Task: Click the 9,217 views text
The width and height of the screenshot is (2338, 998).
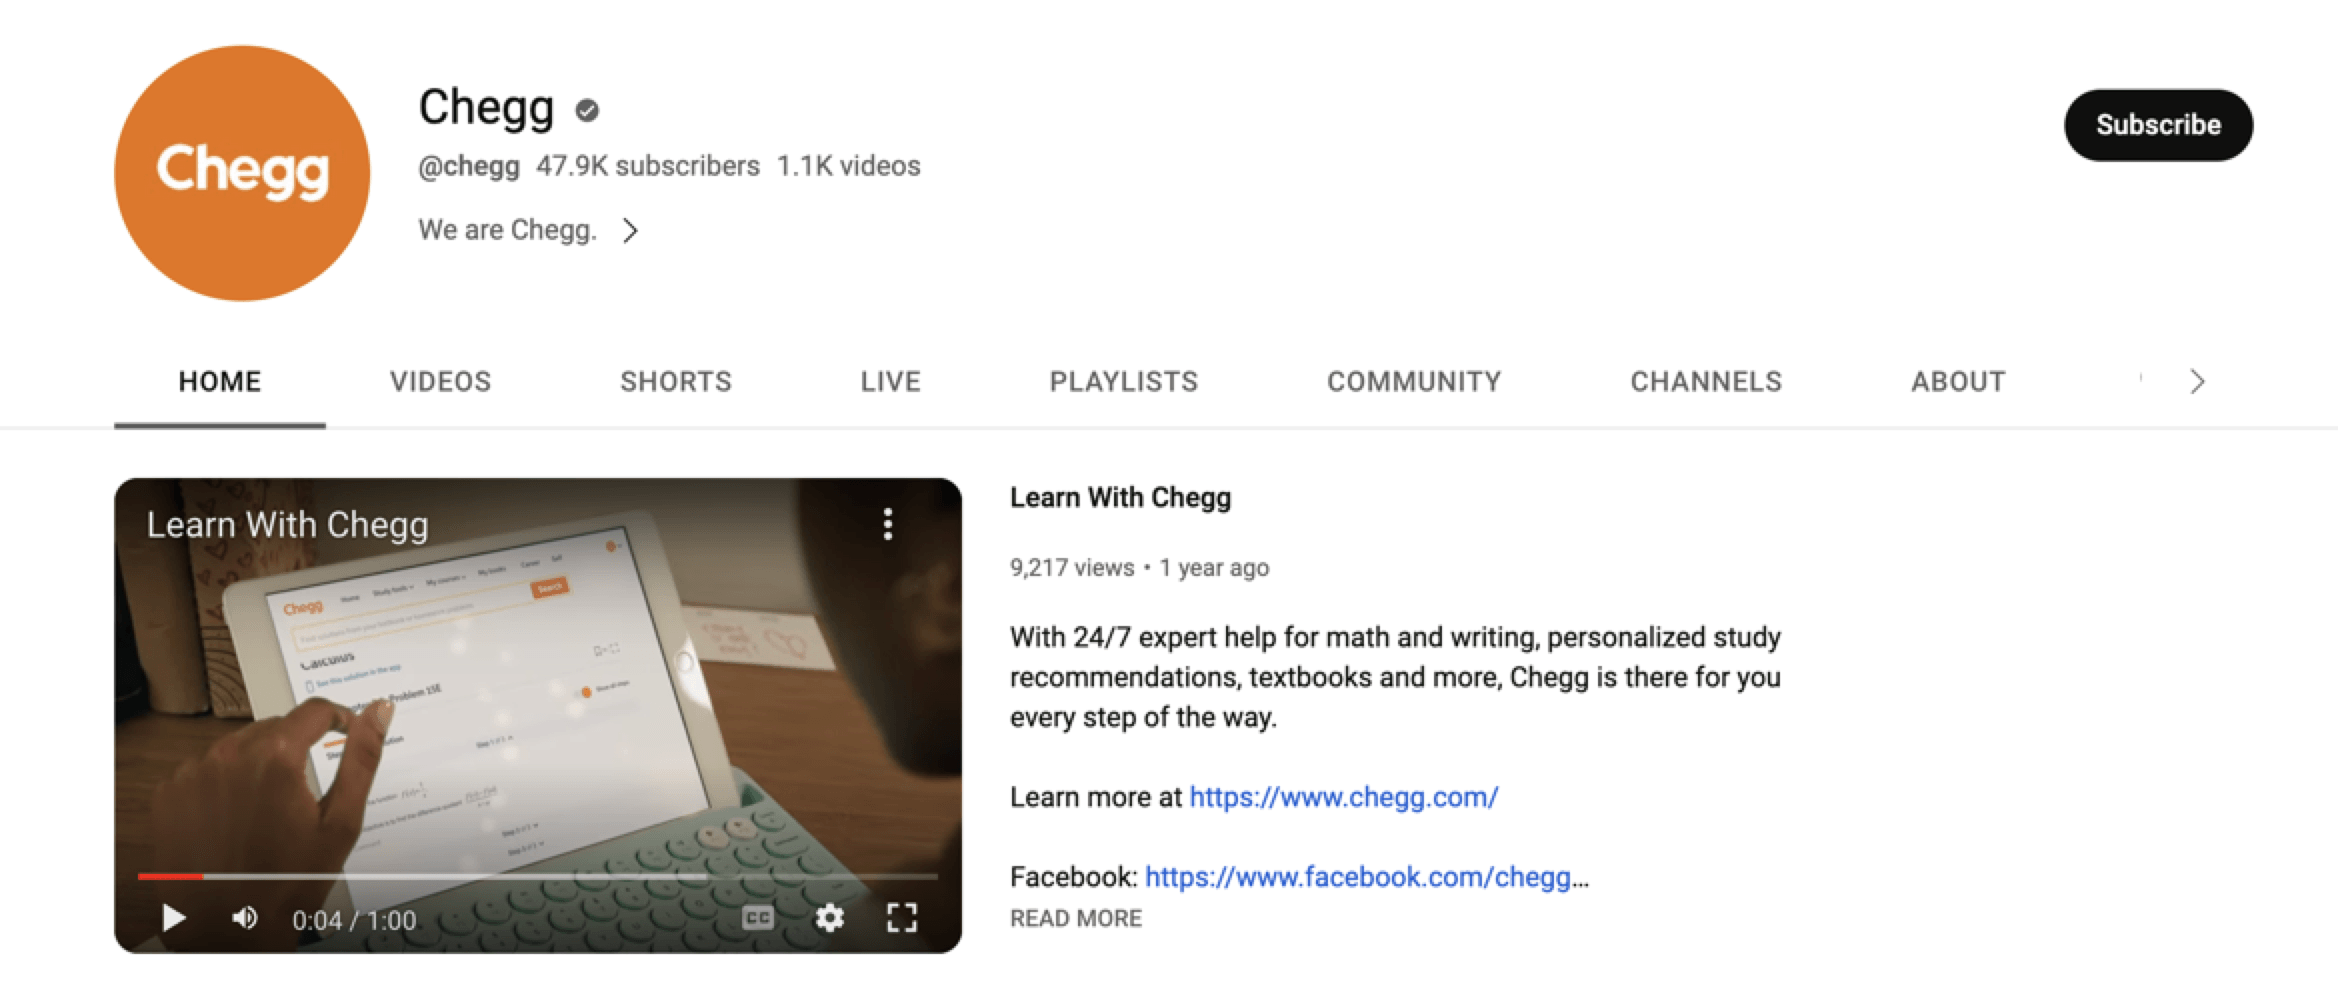Action: click(1072, 568)
